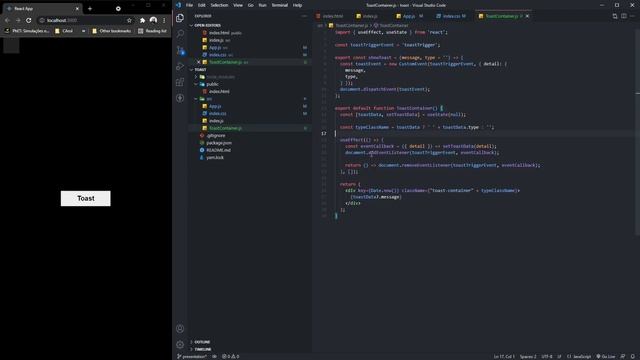Open the Terminal menu

(x=280, y=5)
